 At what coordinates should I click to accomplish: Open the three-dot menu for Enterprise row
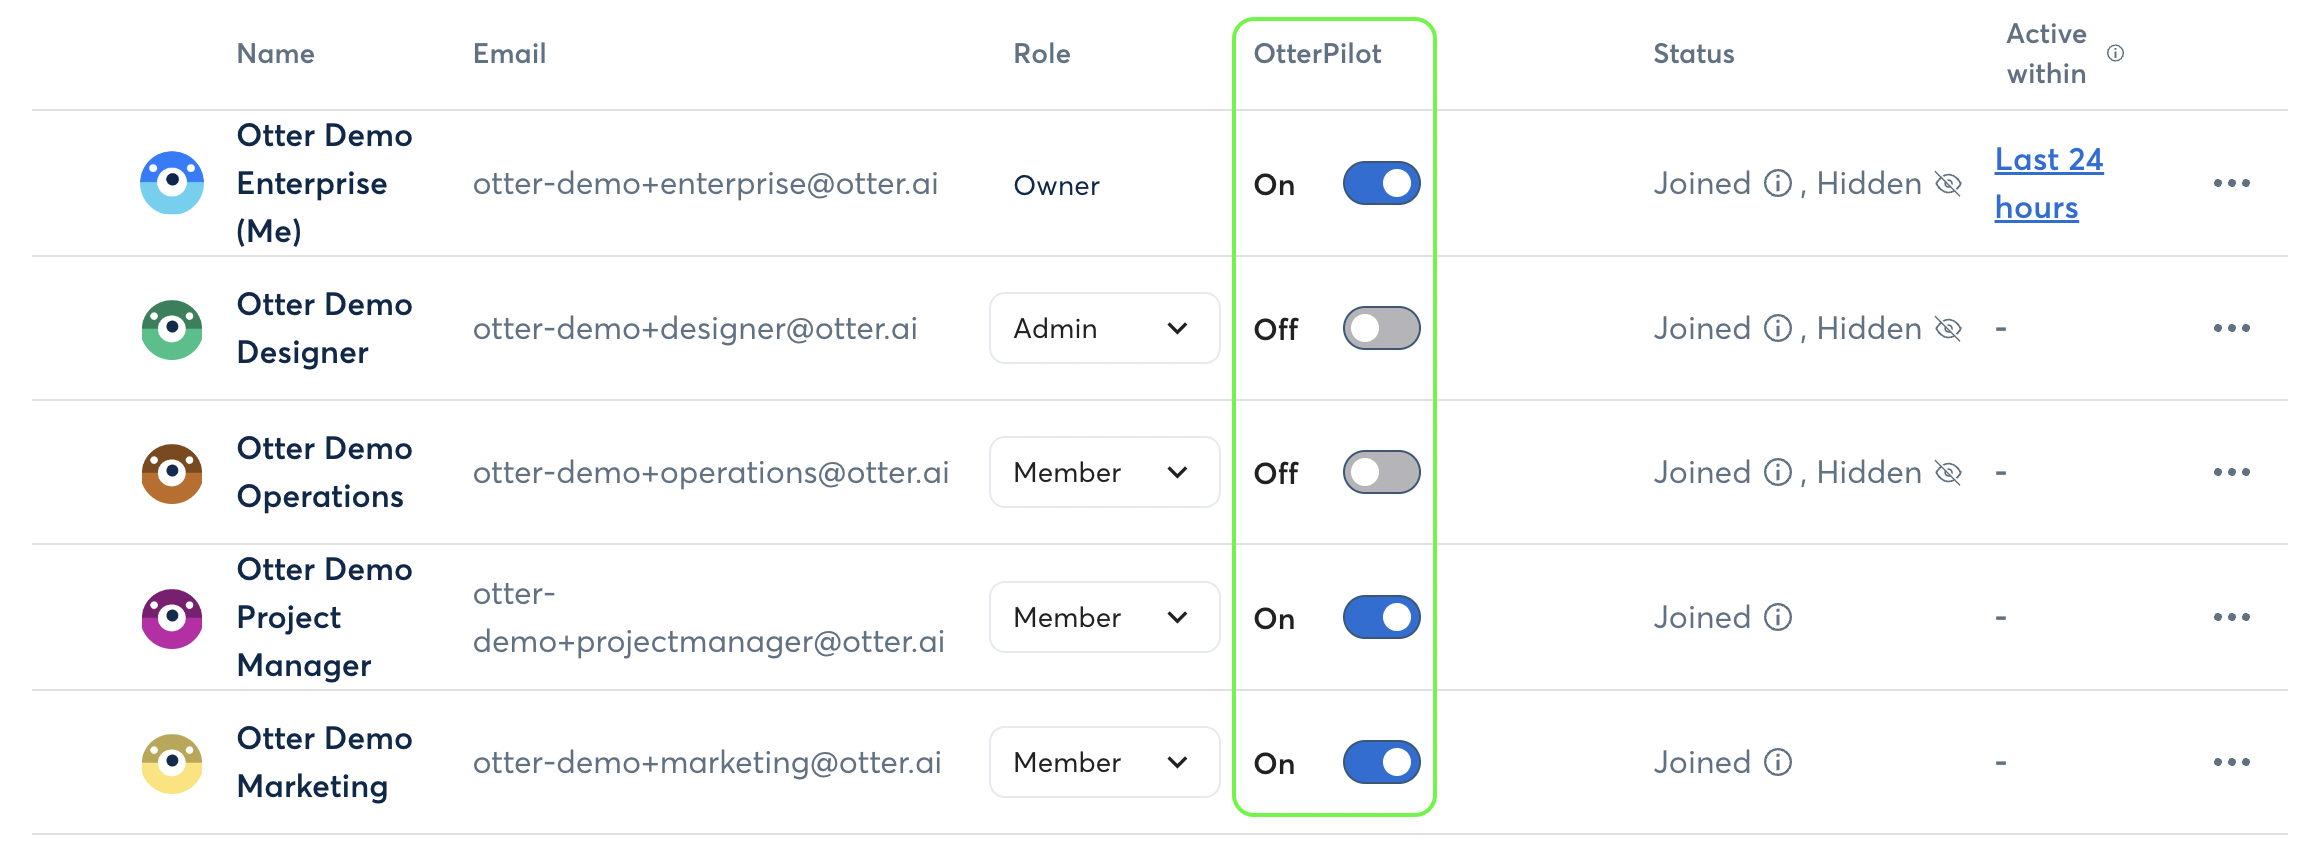click(x=2233, y=183)
